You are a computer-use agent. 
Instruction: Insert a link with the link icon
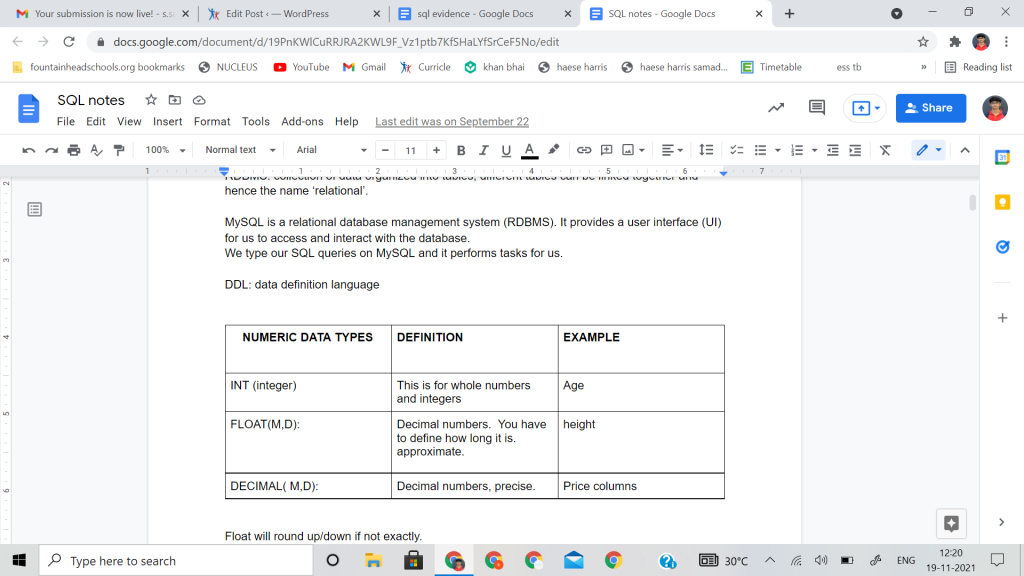pos(584,150)
